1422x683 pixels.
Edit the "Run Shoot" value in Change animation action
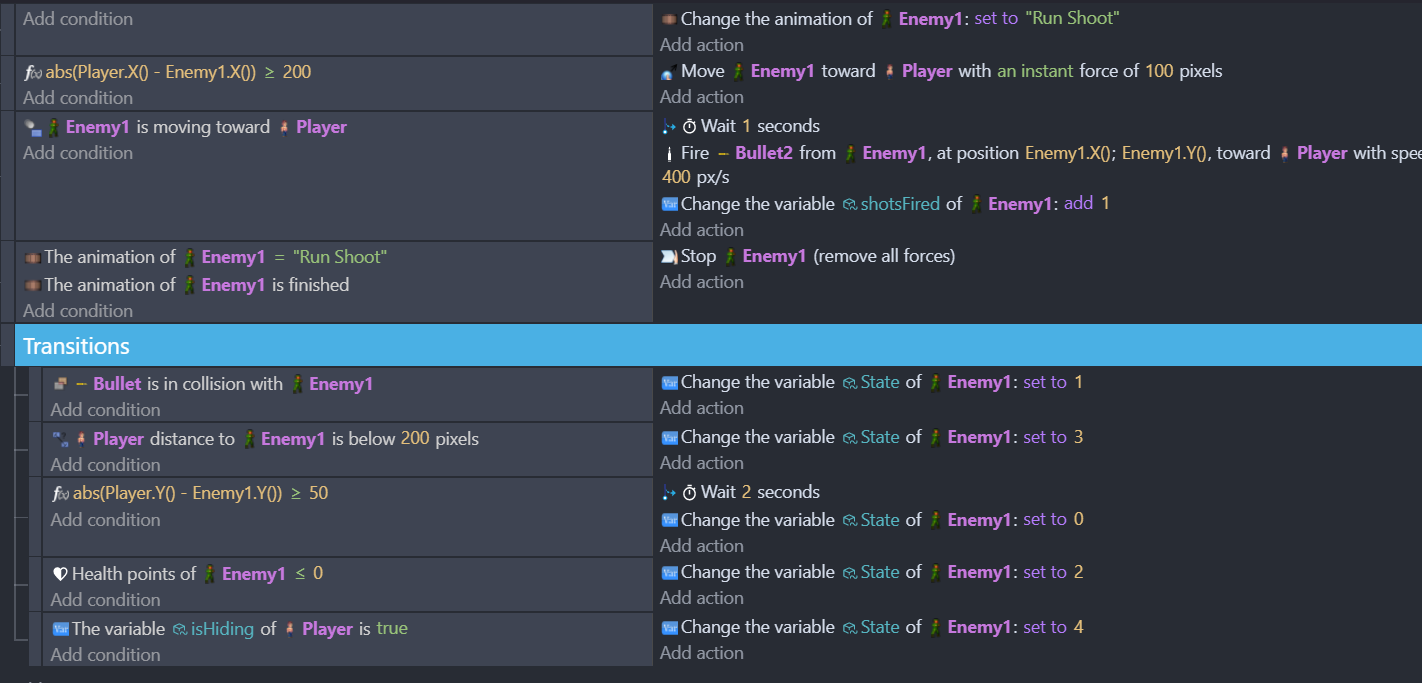click(x=1072, y=18)
